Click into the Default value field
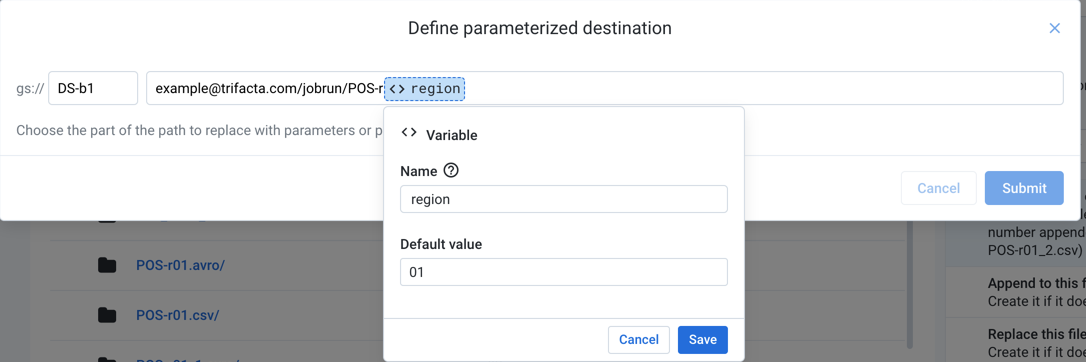The height and width of the screenshot is (362, 1086). pos(564,272)
